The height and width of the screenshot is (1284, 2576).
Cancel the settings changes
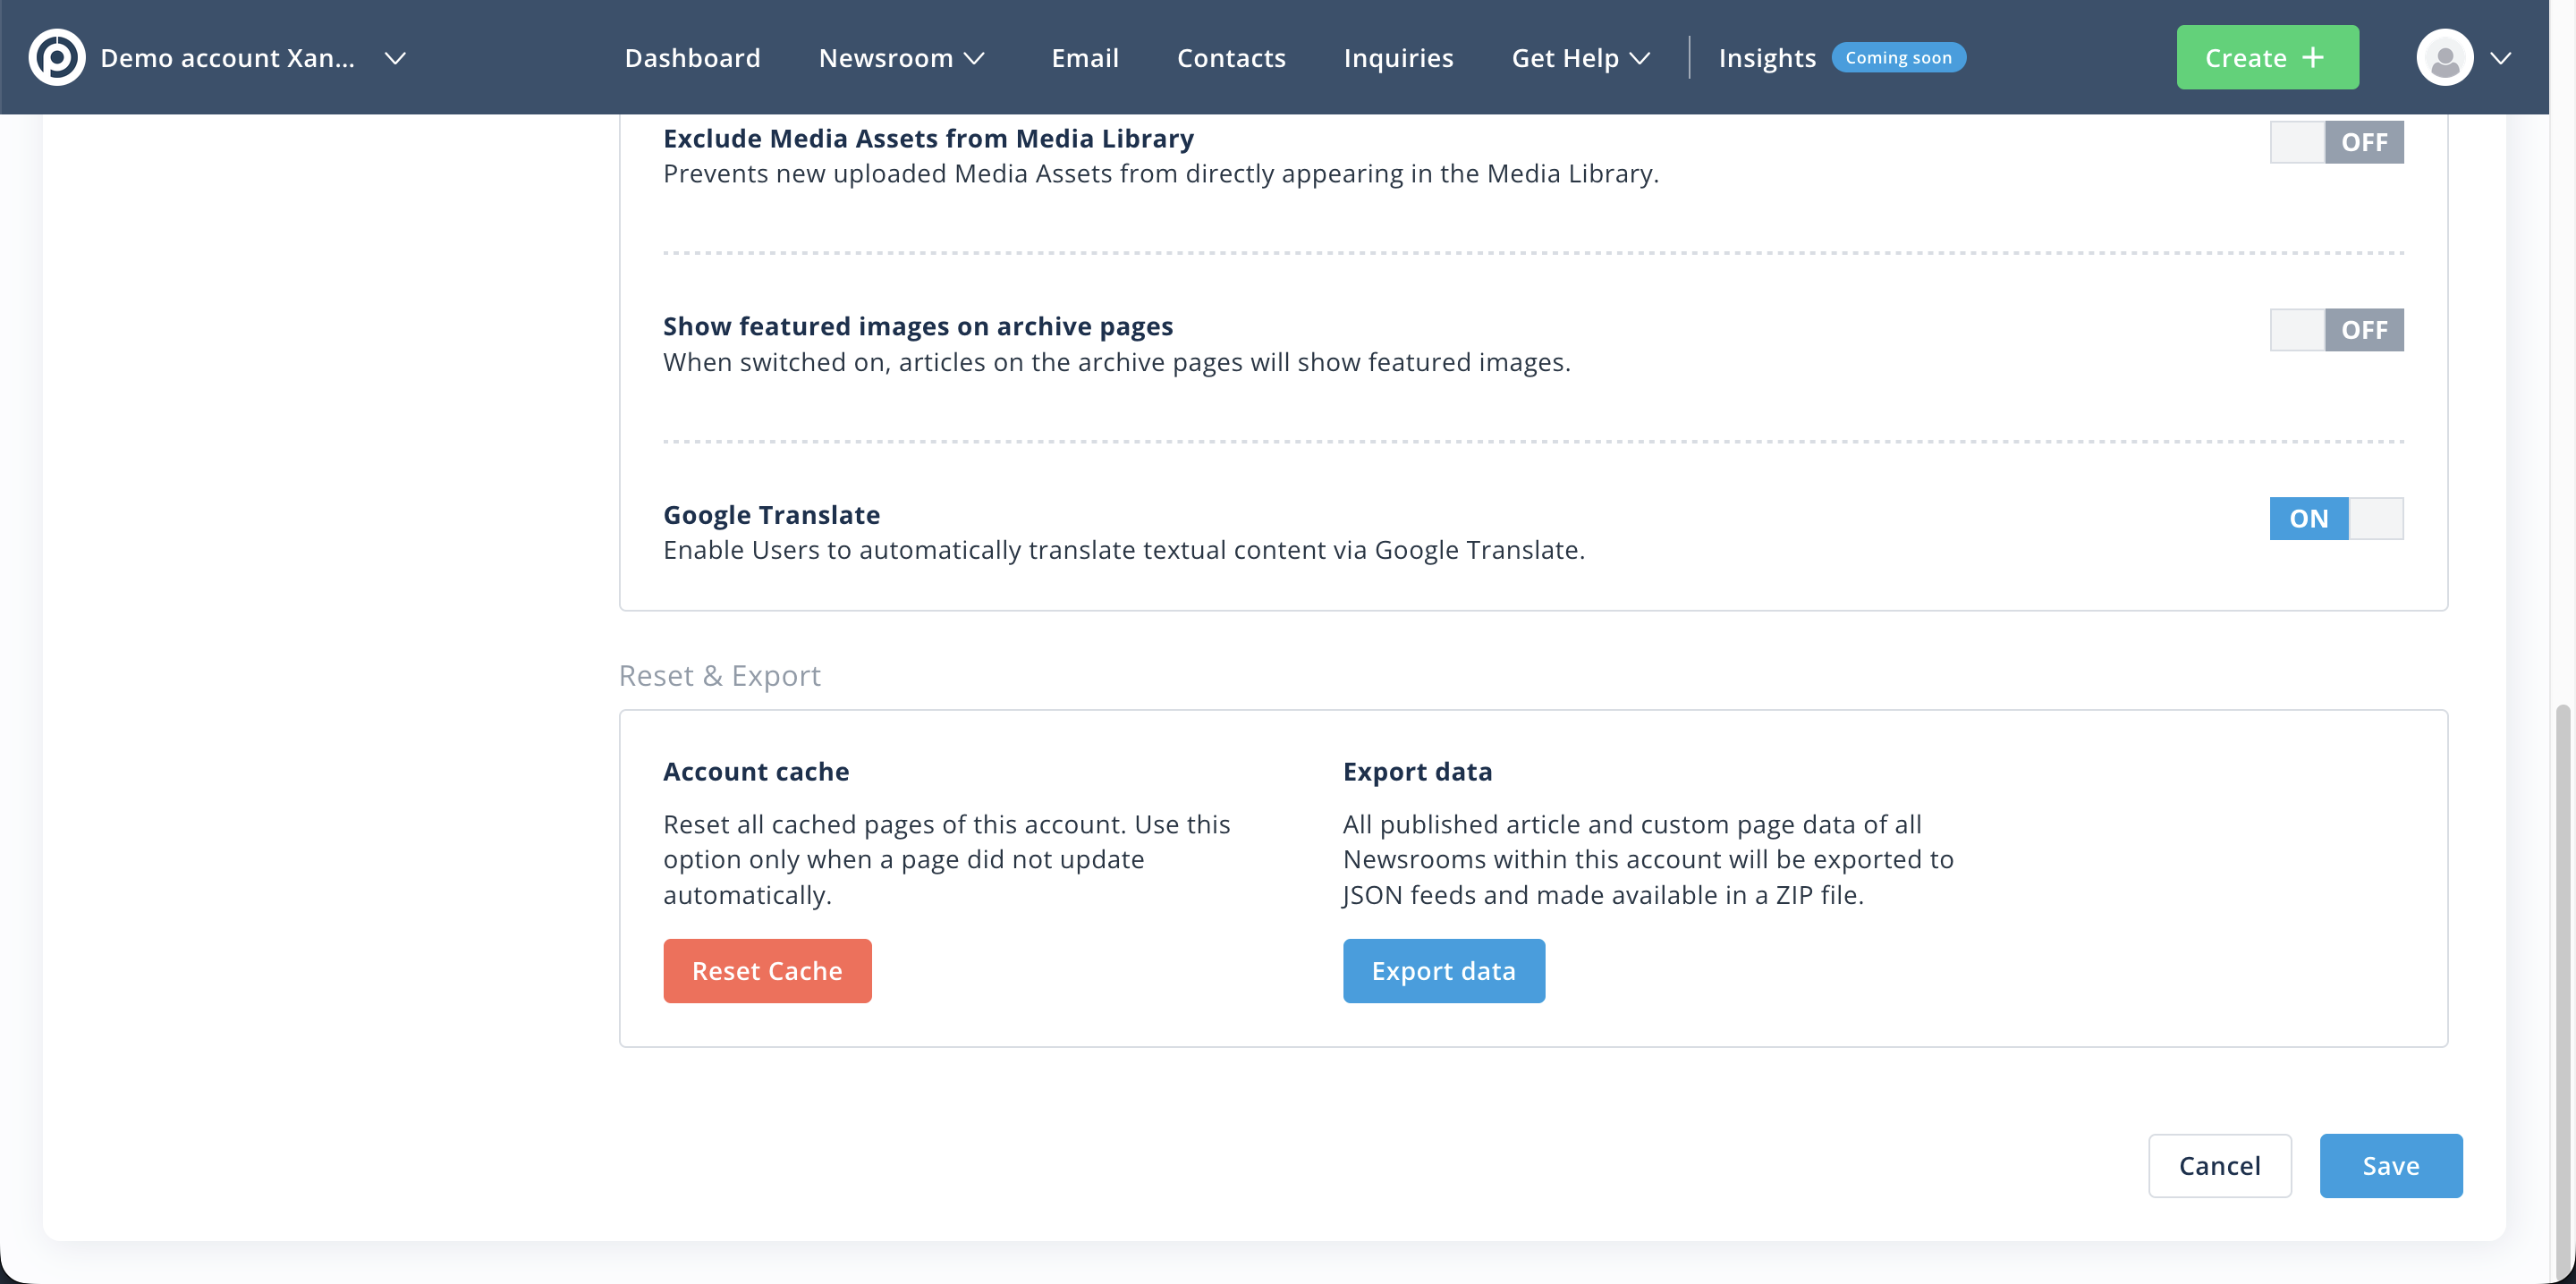(x=2219, y=1166)
